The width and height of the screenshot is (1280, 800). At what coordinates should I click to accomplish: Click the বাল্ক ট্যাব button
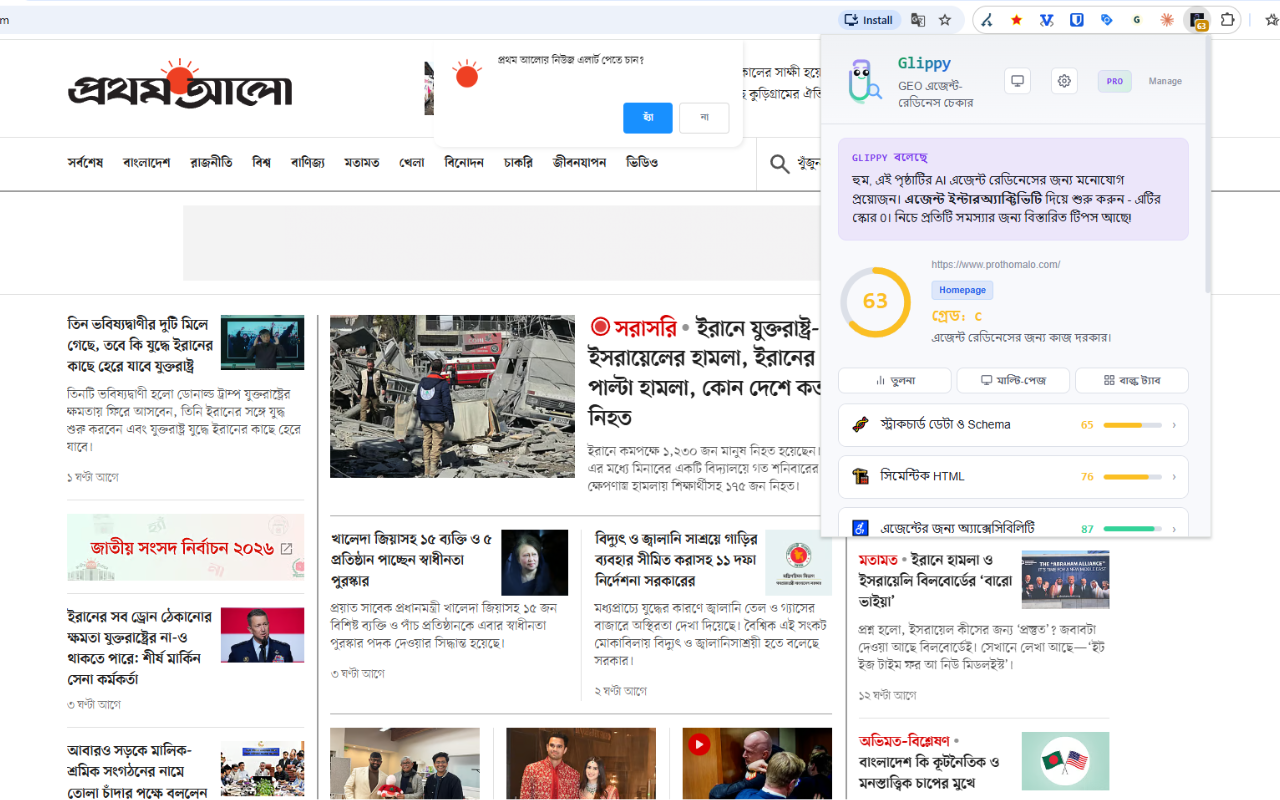[x=1132, y=381]
